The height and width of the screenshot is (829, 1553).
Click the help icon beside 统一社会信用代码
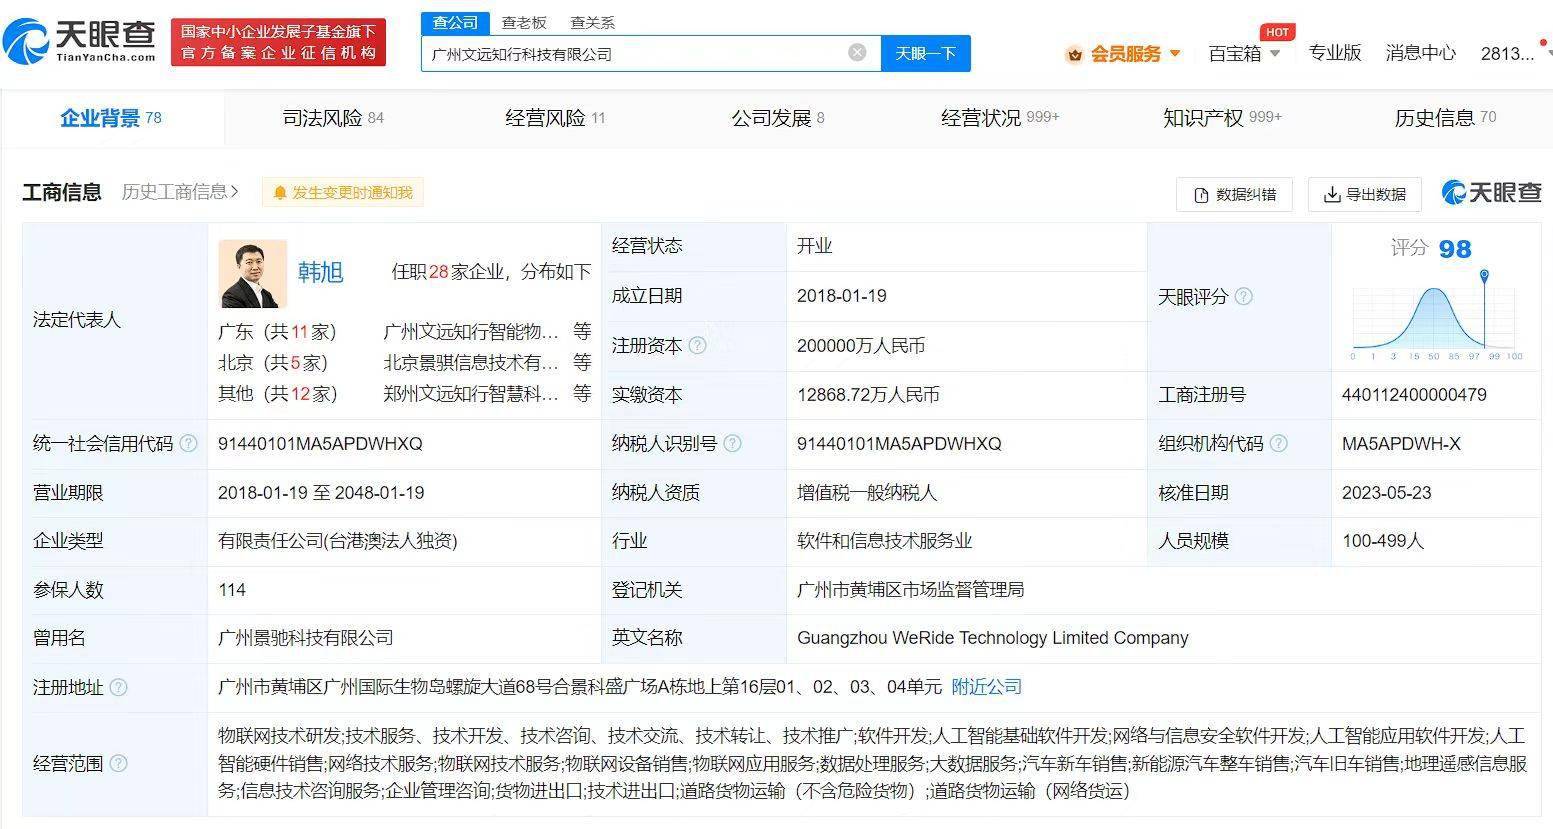coord(188,444)
